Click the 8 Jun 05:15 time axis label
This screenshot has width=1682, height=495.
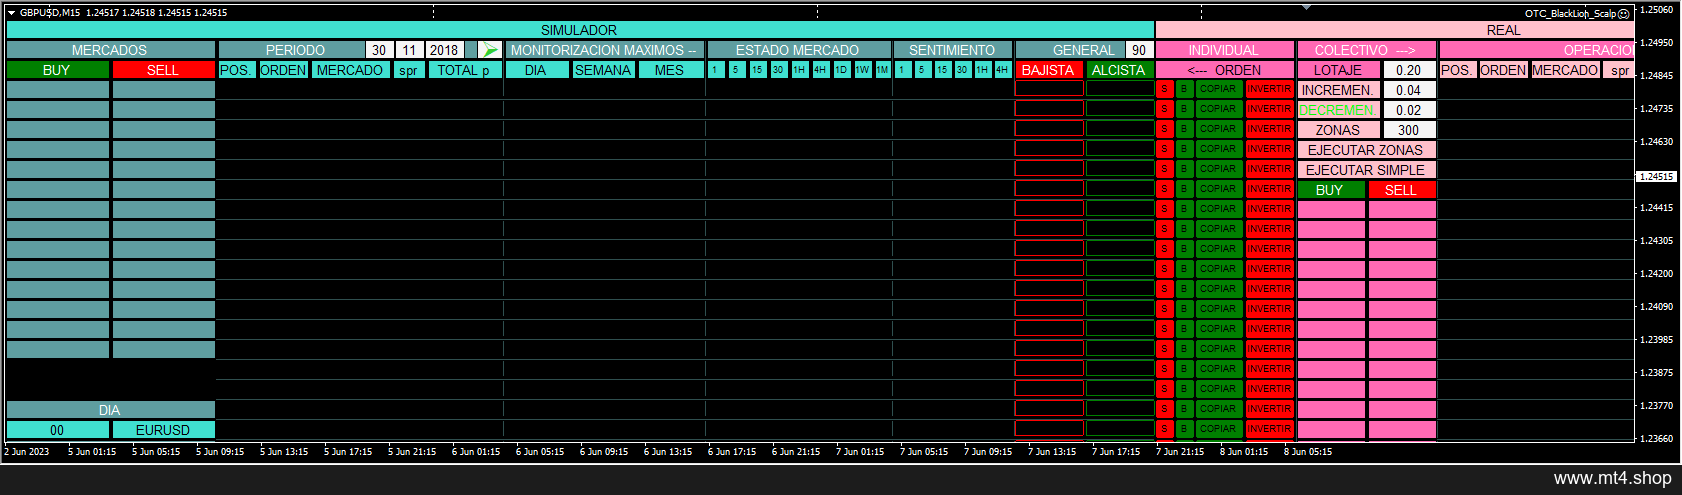click(1308, 452)
